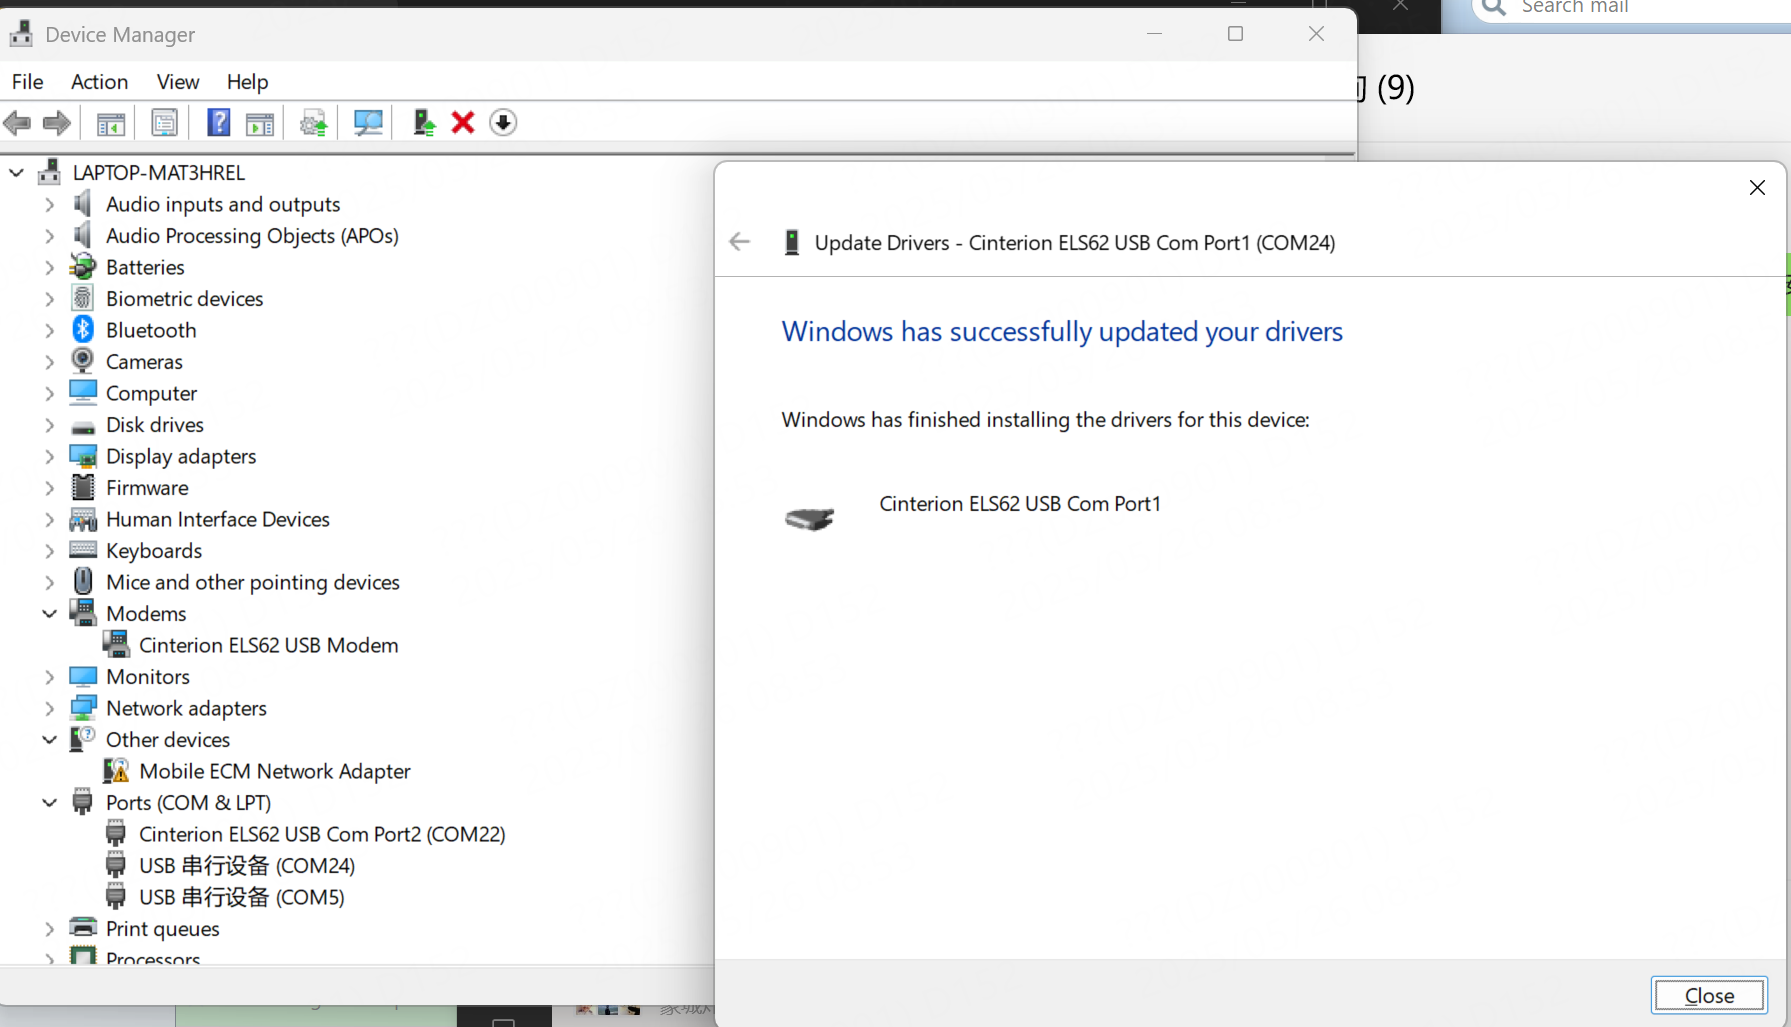This screenshot has height=1027, width=1791.
Task: Open the Help menu
Action: point(247,81)
